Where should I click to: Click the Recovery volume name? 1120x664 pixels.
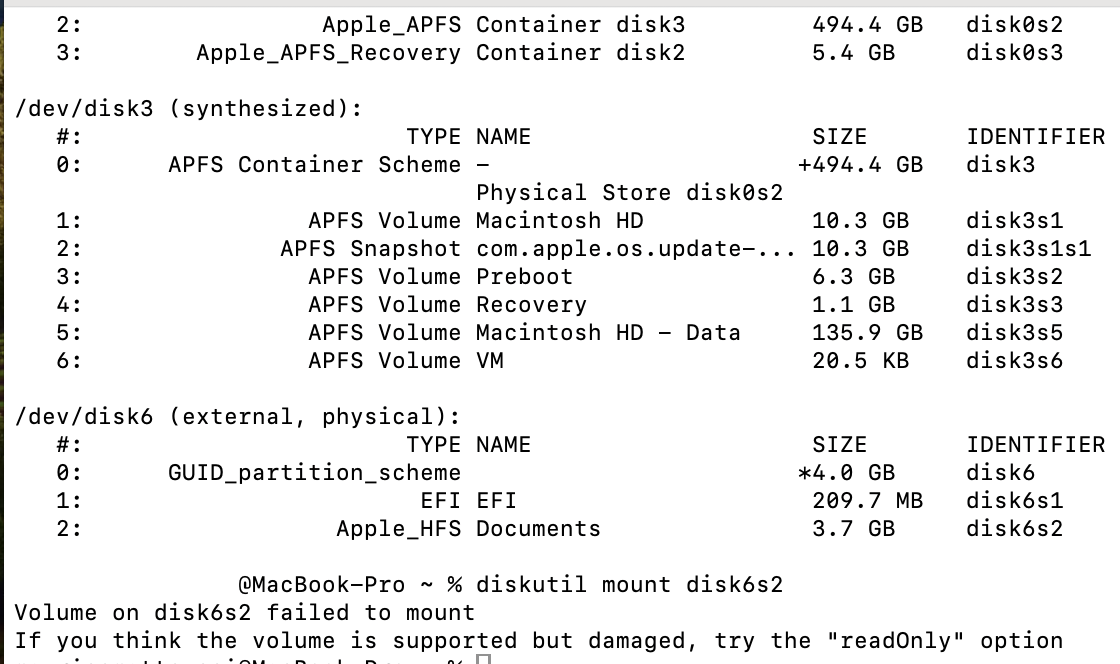(531, 305)
